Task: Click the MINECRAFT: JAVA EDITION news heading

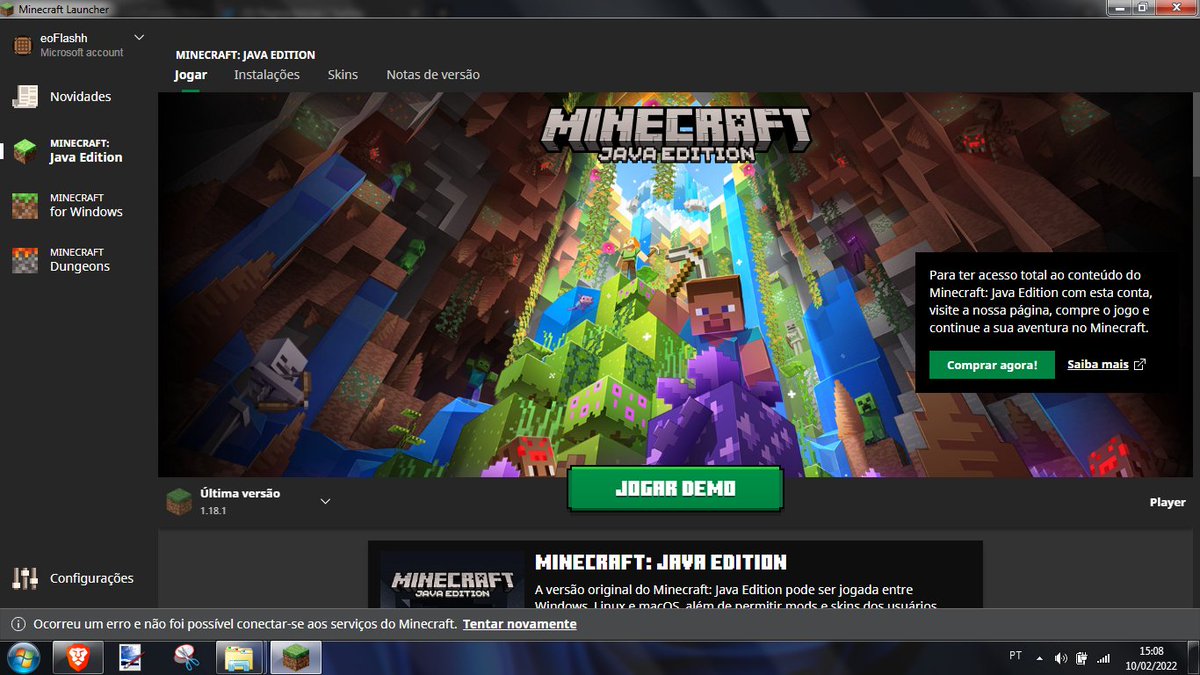Action: point(661,562)
